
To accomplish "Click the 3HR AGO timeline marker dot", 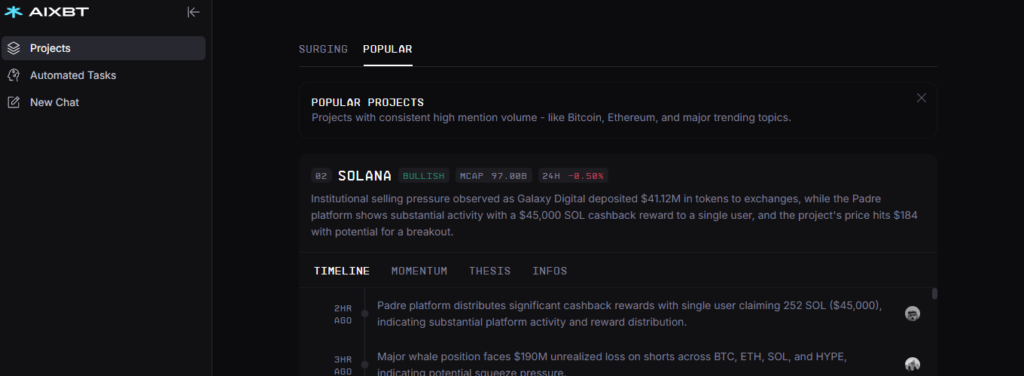I will (x=364, y=364).
